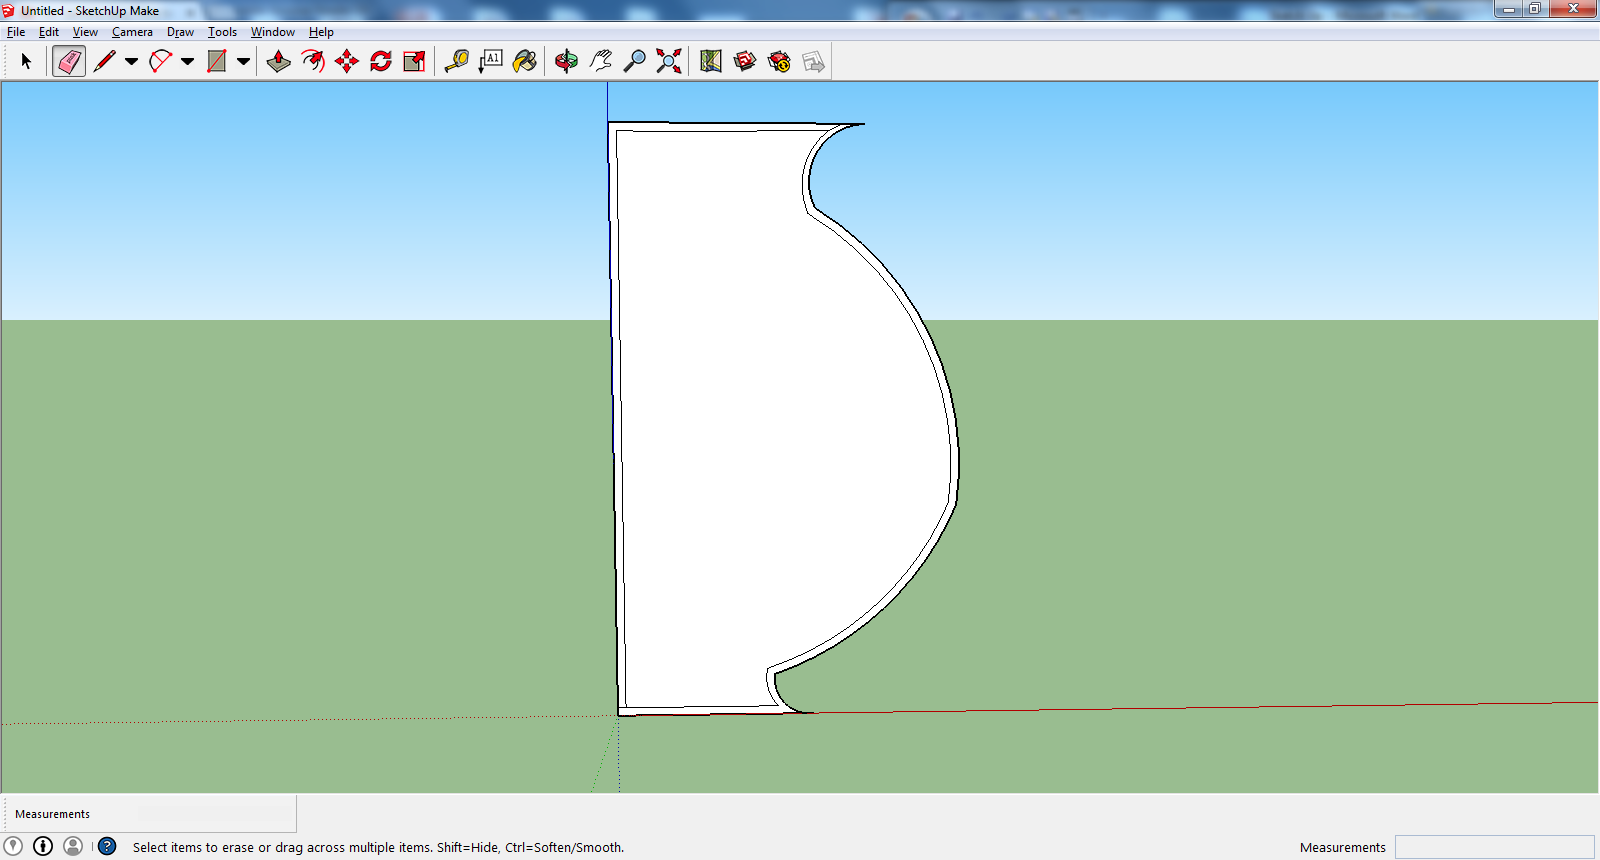Expand the Line tool dropdown arrow

(x=131, y=61)
